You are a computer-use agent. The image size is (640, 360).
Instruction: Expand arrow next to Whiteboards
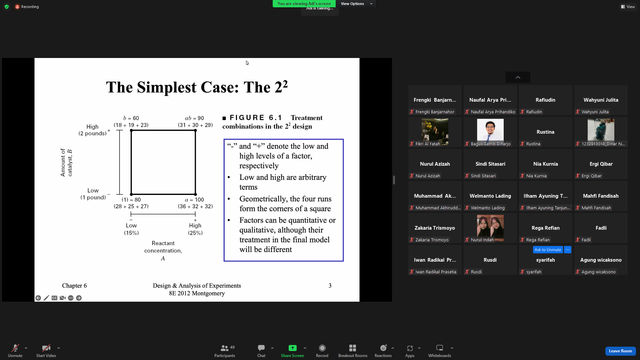[452, 348]
